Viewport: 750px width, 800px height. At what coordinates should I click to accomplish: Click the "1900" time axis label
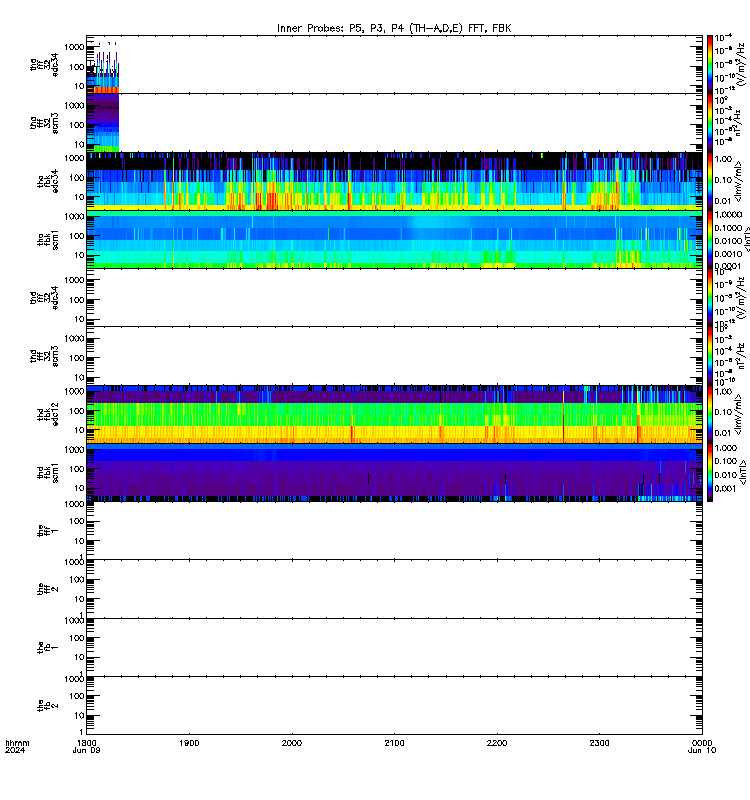coord(189,743)
